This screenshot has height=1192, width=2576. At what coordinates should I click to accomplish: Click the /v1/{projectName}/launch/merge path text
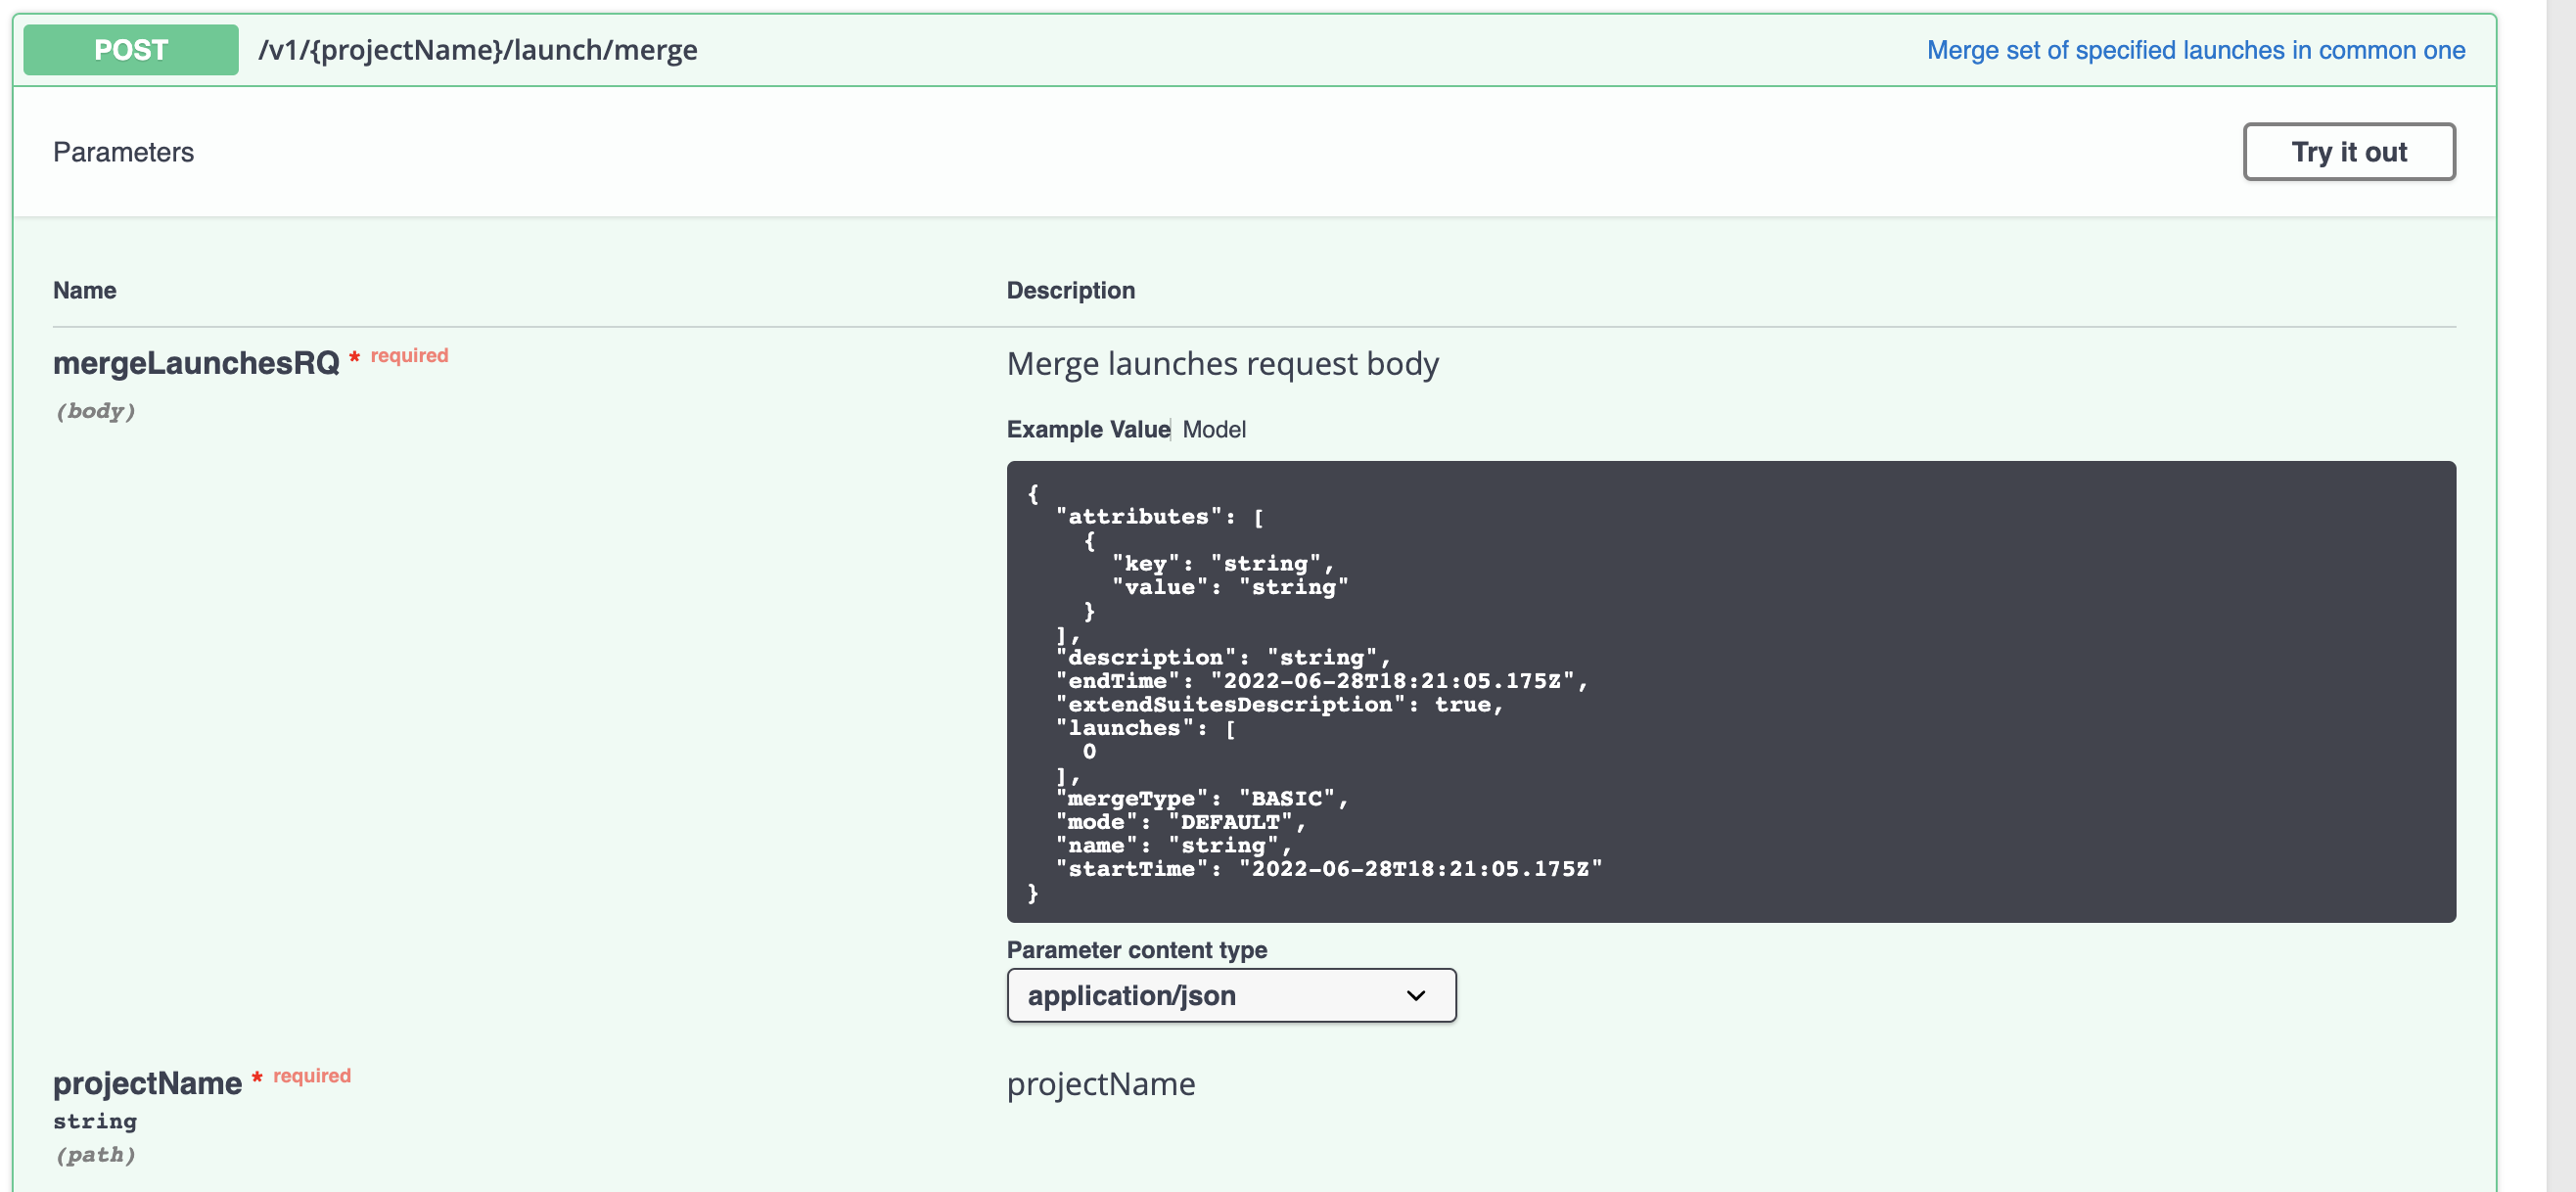(x=478, y=50)
